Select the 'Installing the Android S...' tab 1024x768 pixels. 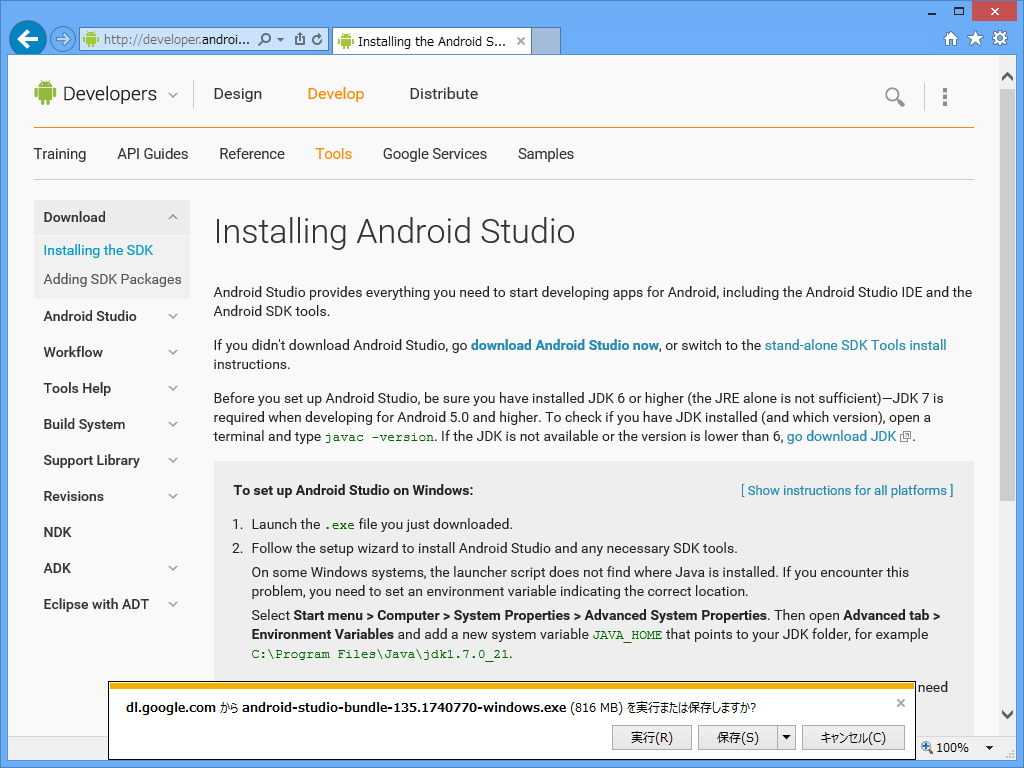432,41
